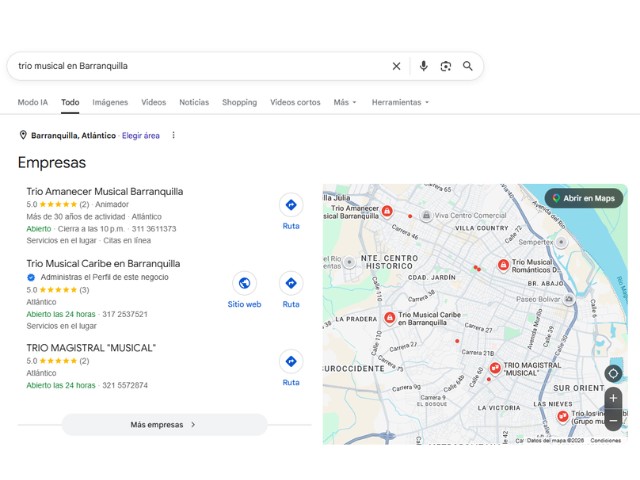Center the map with the my-location icon
640x480 pixels.
pos(613,373)
